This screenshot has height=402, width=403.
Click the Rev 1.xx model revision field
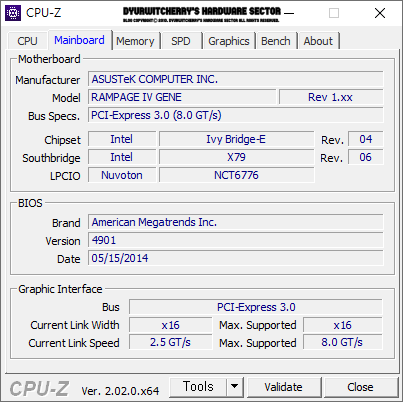point(331,97)
